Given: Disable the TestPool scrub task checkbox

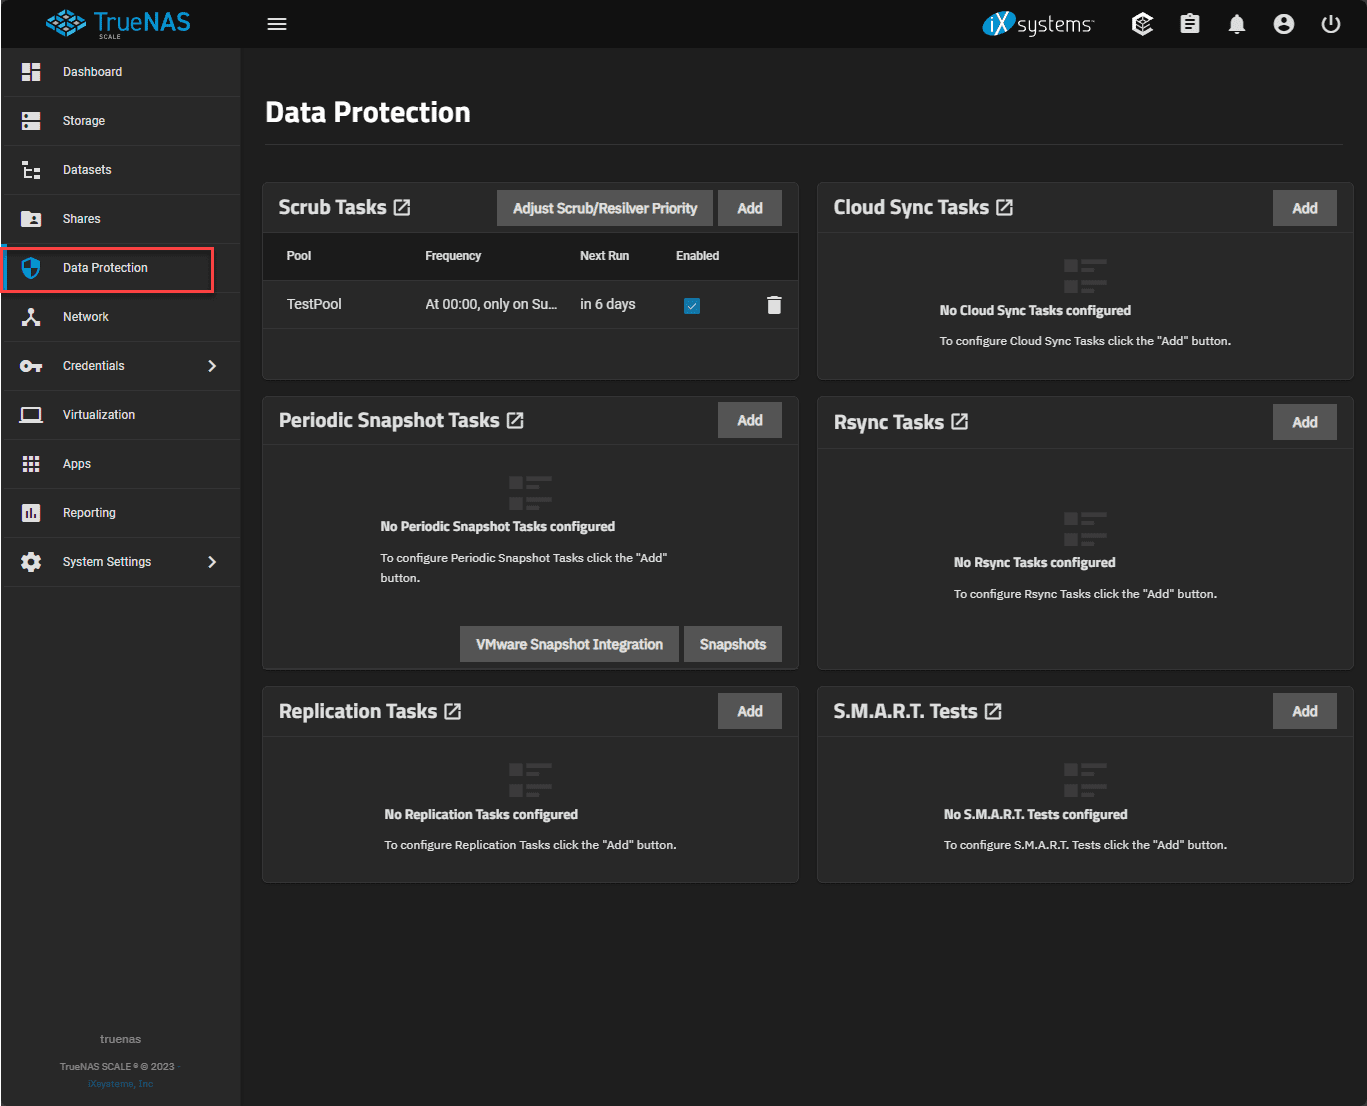Looking at the screenshot, I should click(x=692, y=305).
